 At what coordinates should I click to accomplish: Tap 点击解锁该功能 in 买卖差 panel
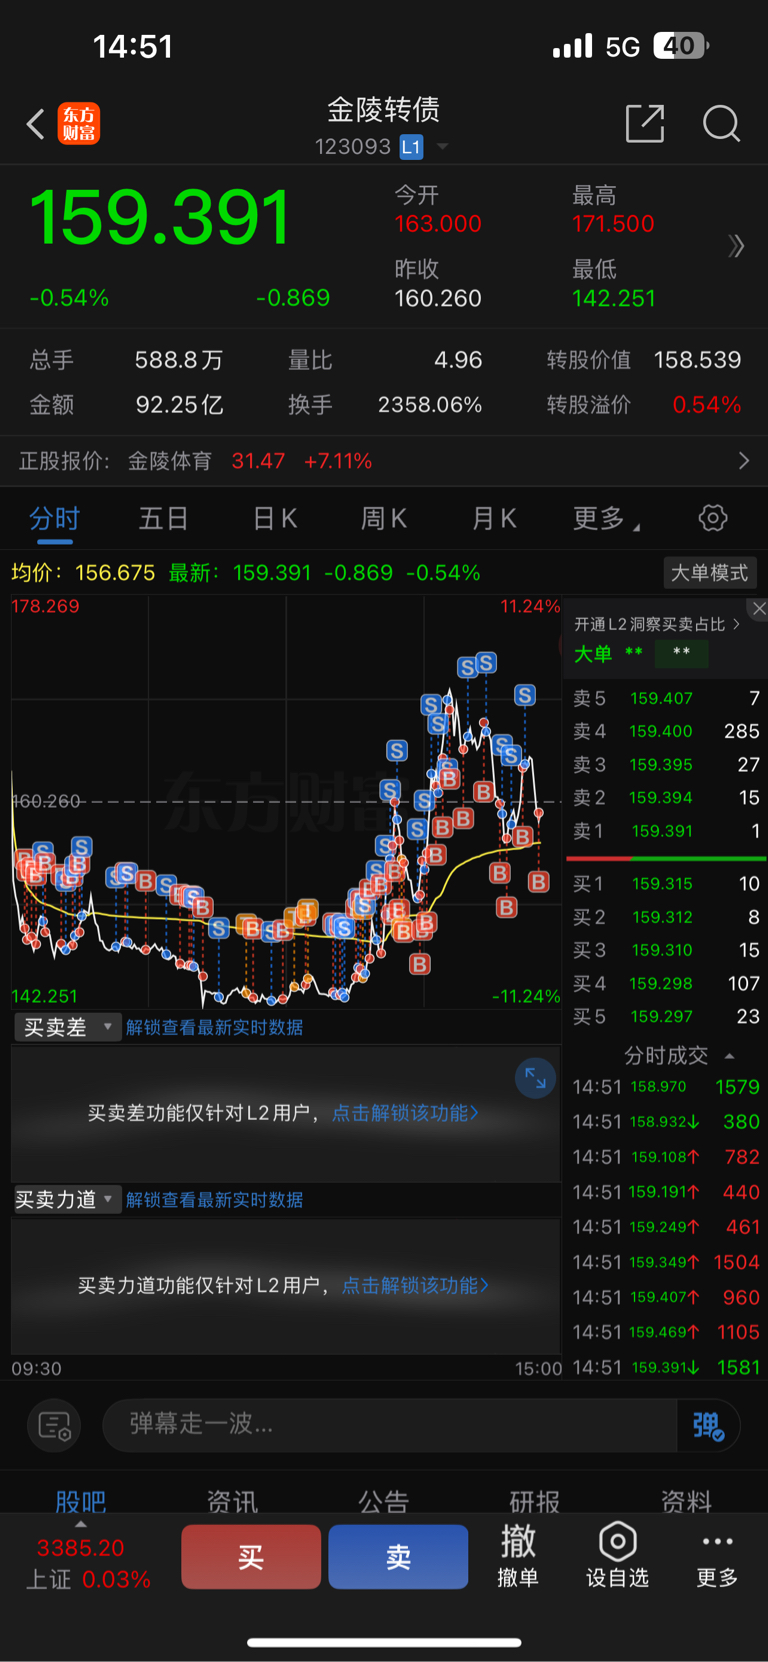point(406,1113)
